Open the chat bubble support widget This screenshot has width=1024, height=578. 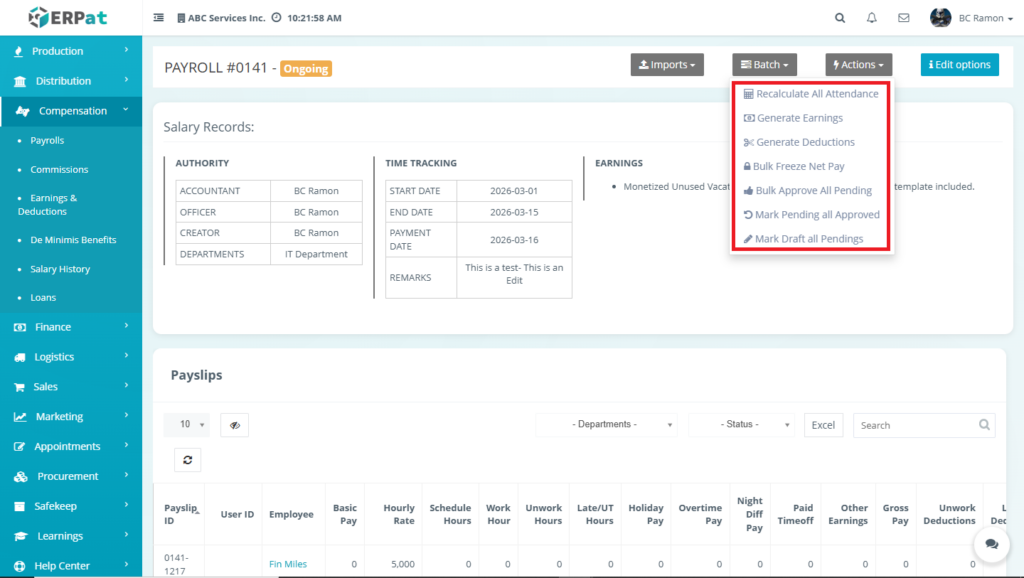(991, 544)
